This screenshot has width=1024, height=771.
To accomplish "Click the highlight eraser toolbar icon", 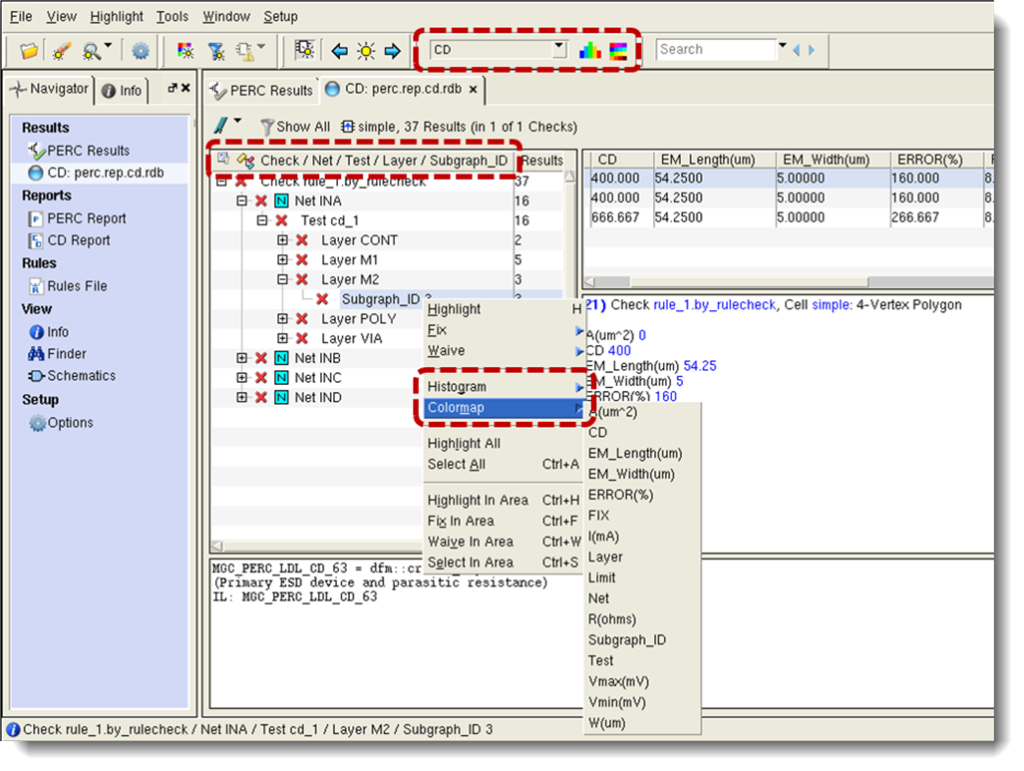I will click(x=61, y=50).
